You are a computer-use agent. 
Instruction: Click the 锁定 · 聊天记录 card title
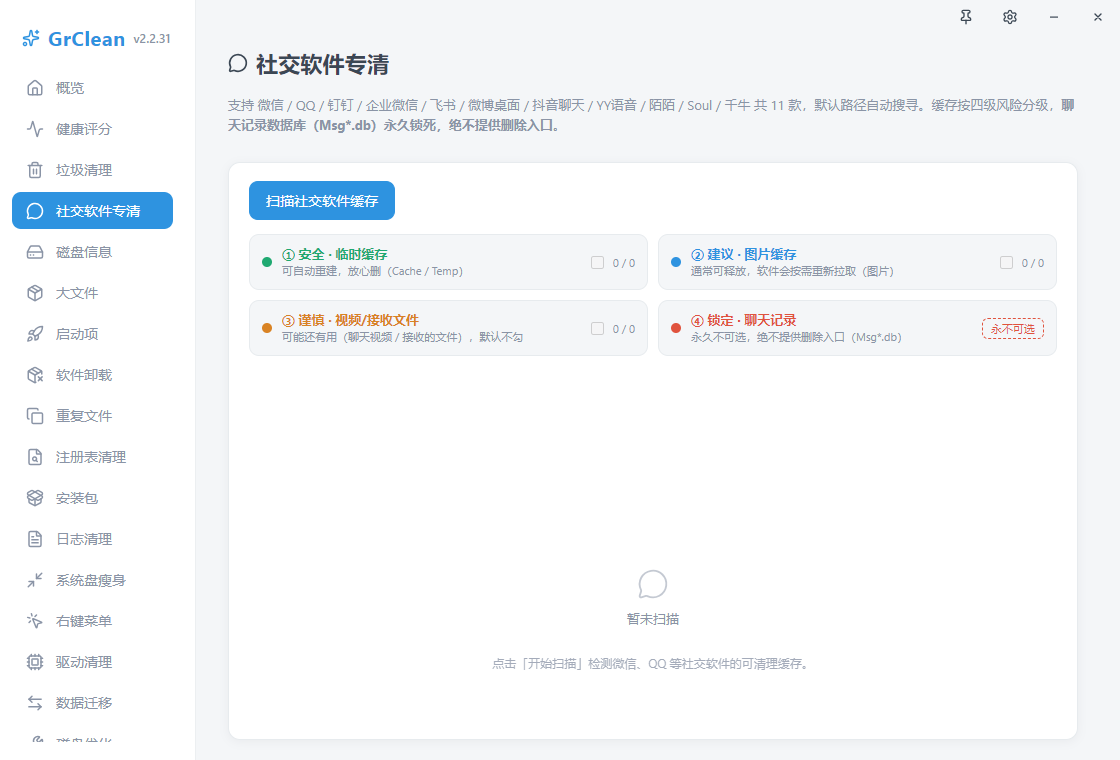coord(744,320)
